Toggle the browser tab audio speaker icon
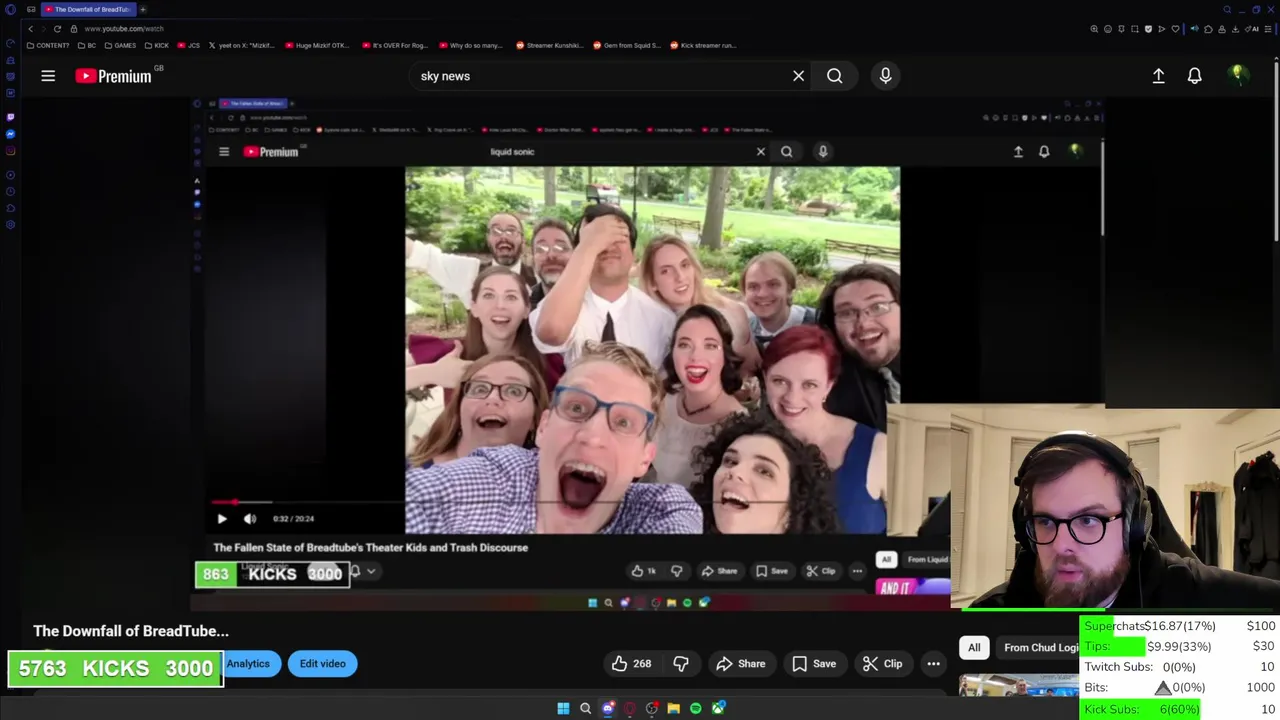 tap(1194, 29)
